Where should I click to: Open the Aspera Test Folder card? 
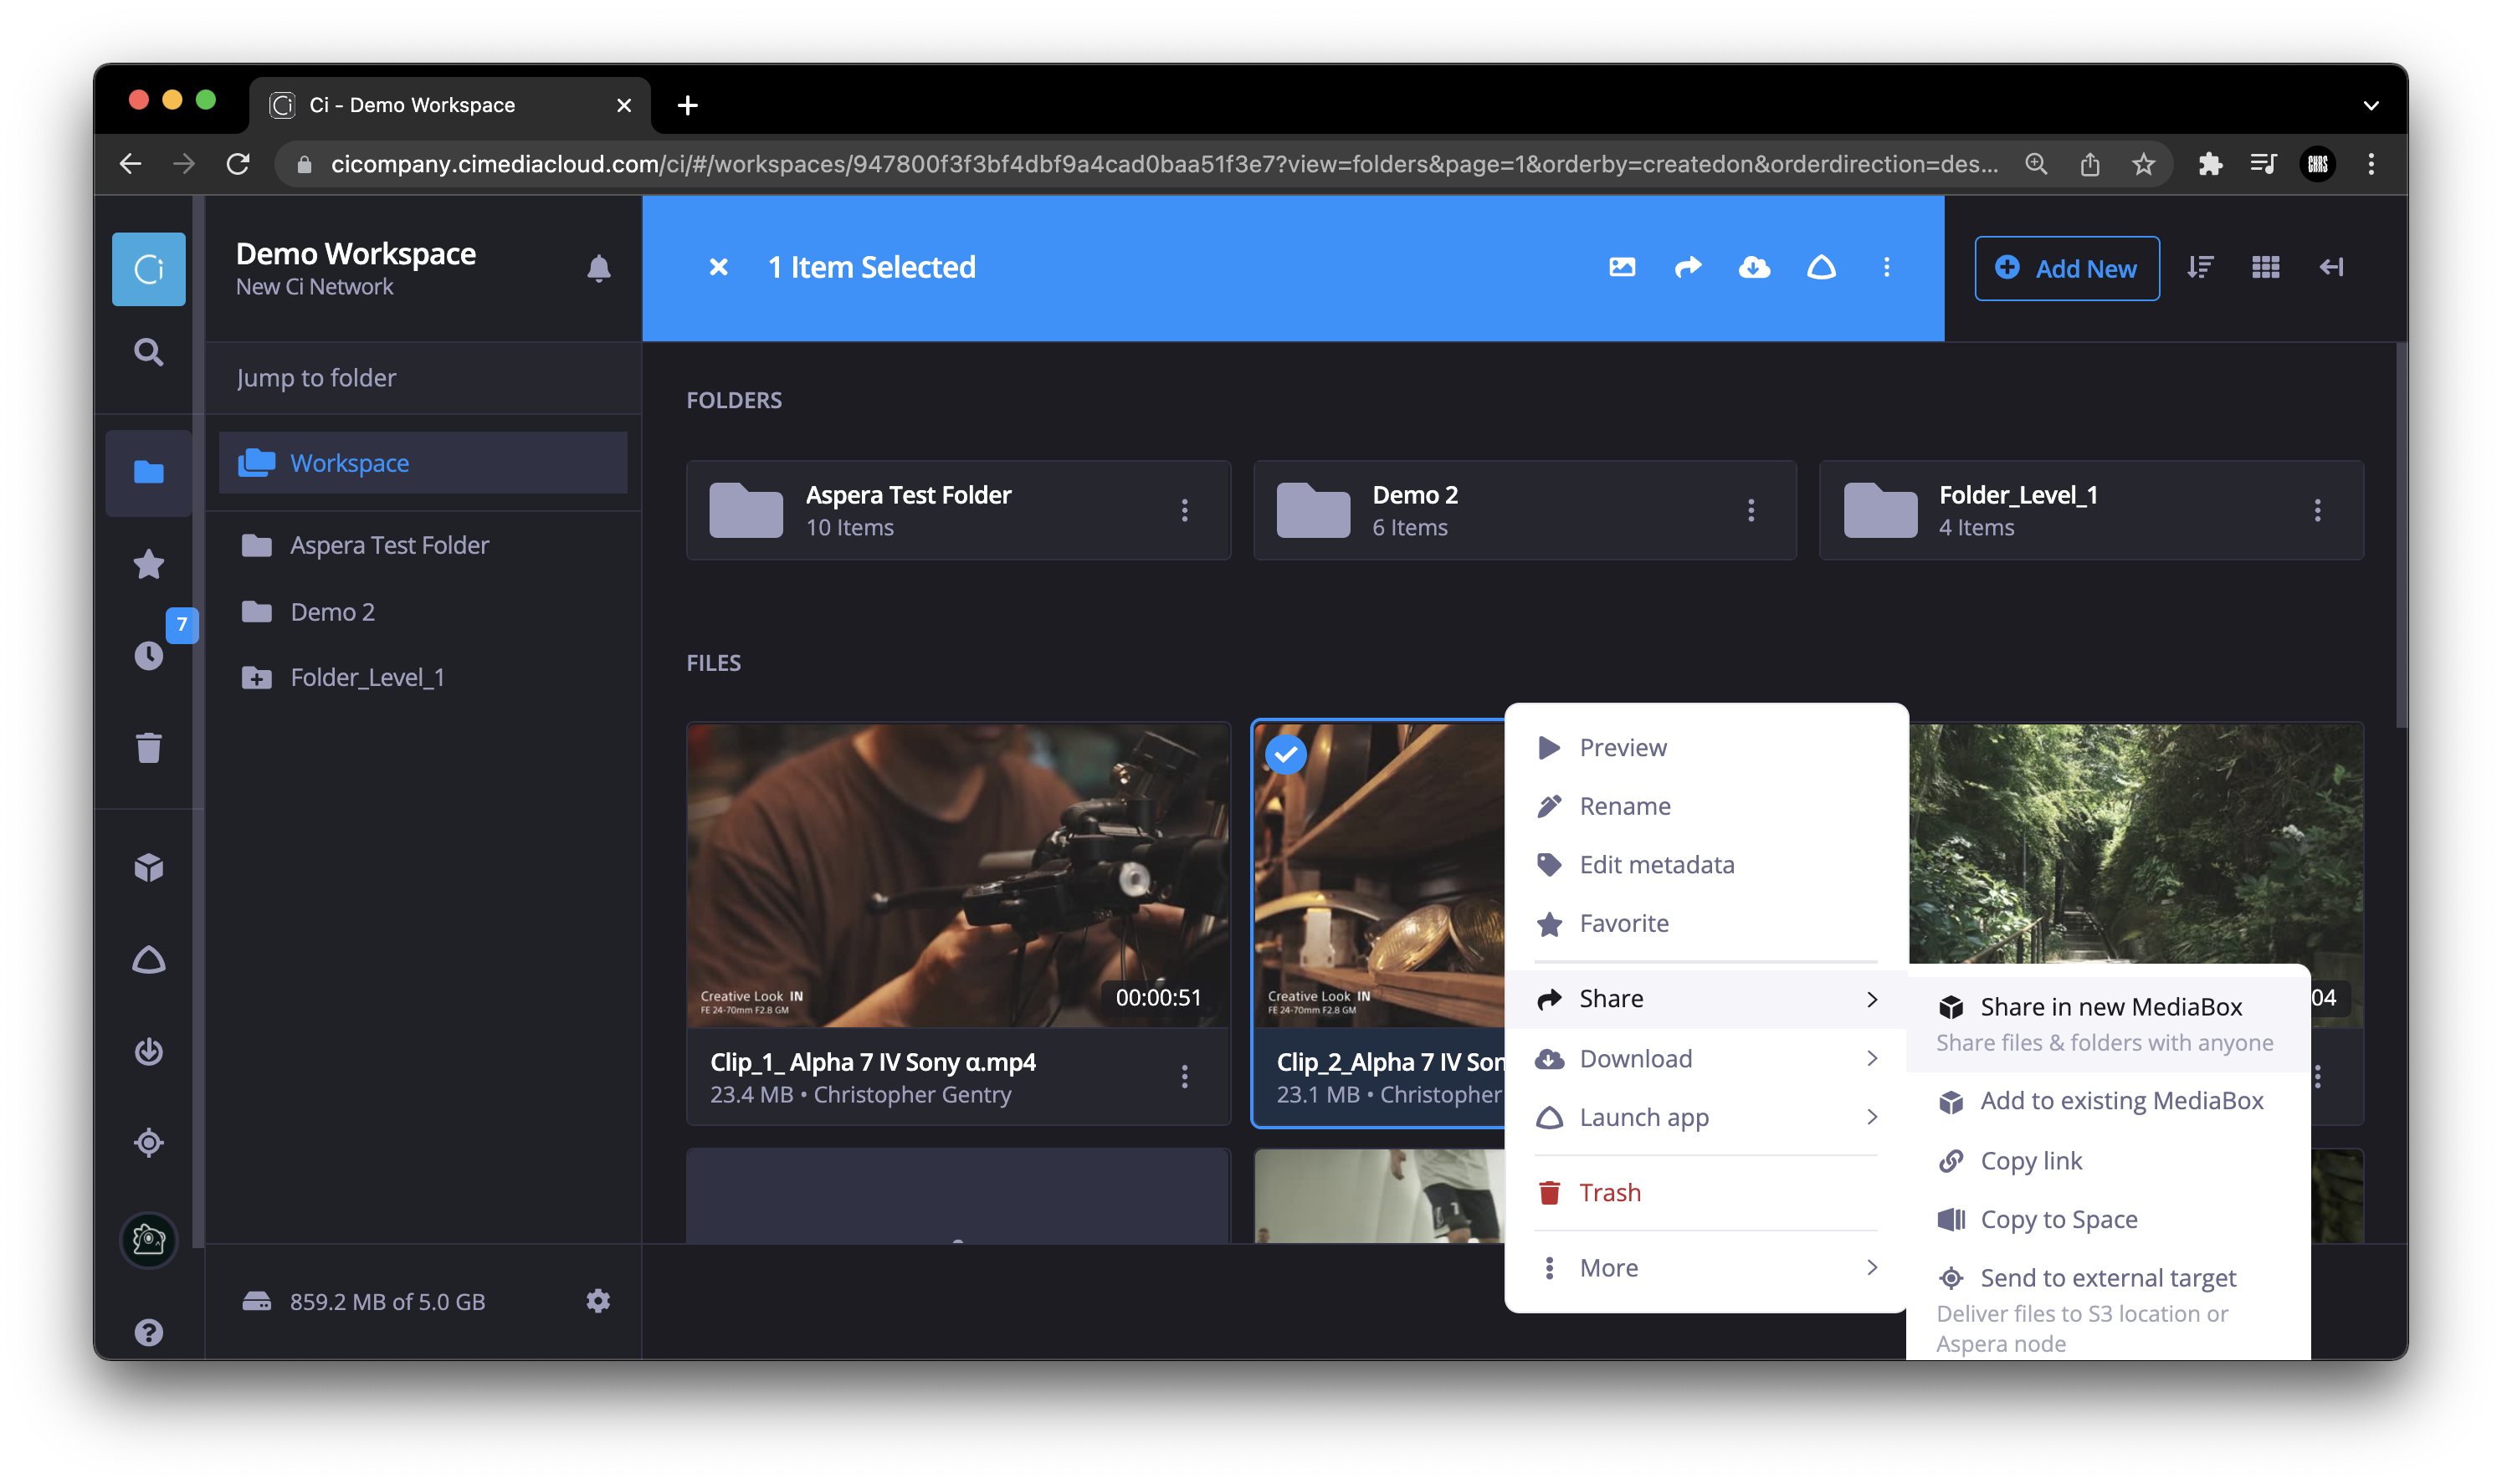pyautogui.click(x=957, y=510)
